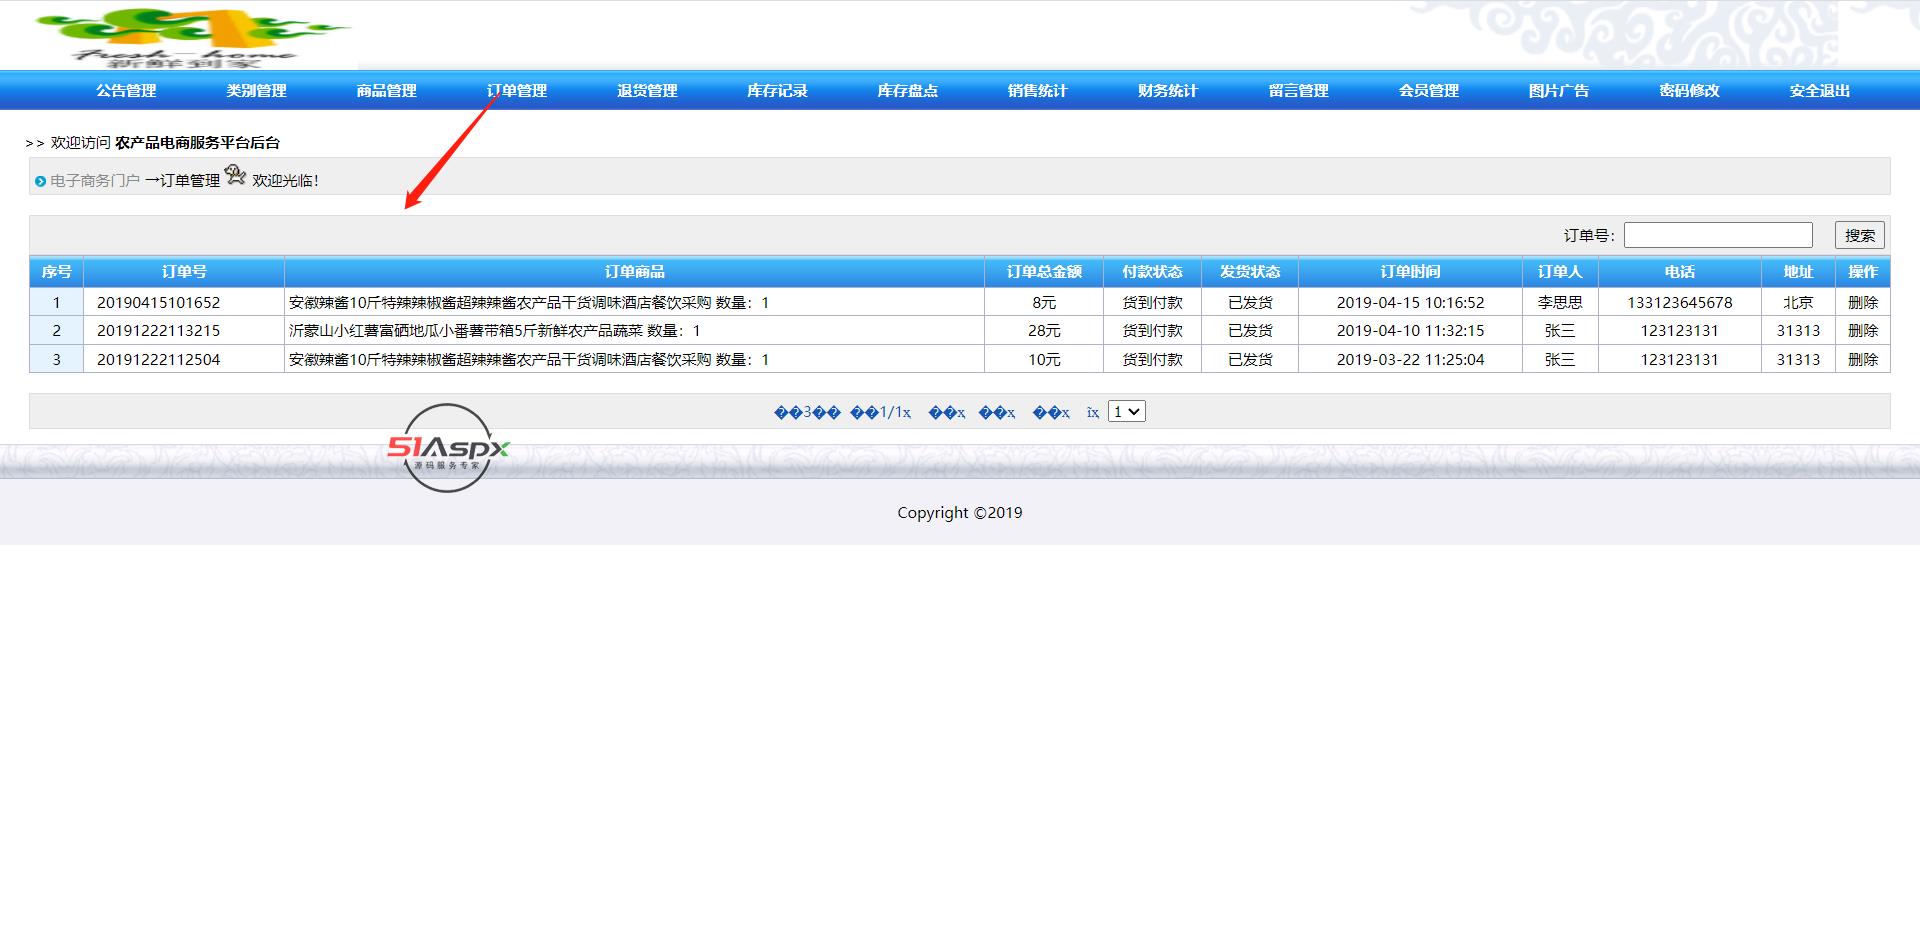
Task: Click the 地址 column header
Action: click(1798, 272)
